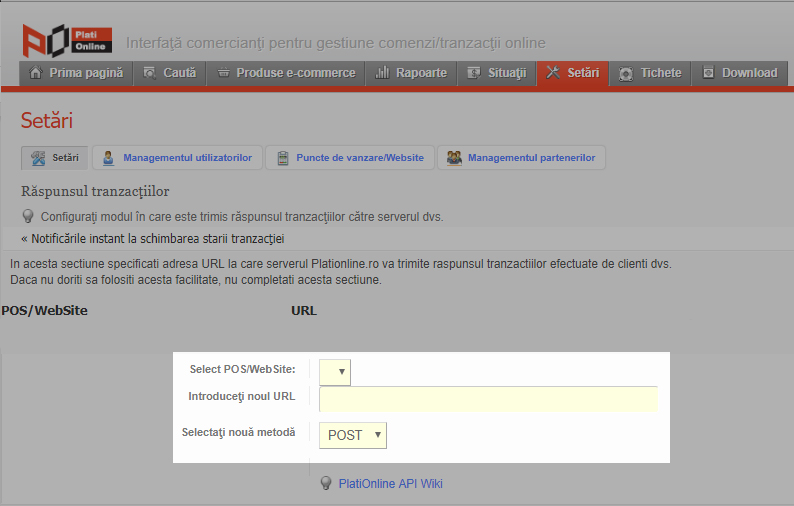Click the chart icon beside Rapoarte
This screenshot has width=794, height=506.
[x=382, y=73]
